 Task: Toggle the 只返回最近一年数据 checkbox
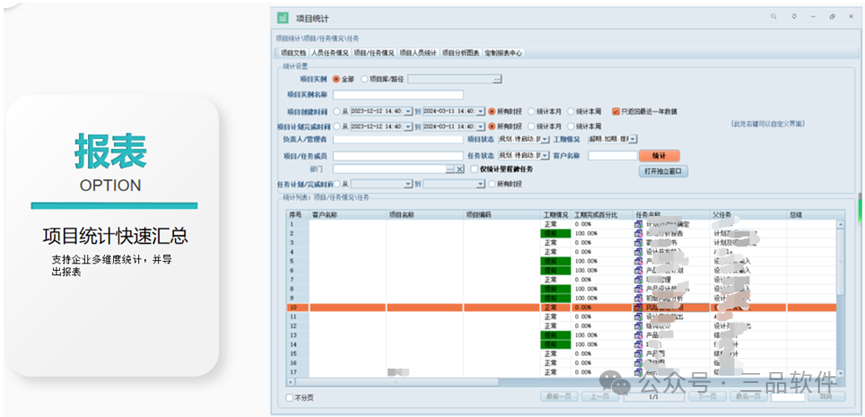tap(615, 111)
